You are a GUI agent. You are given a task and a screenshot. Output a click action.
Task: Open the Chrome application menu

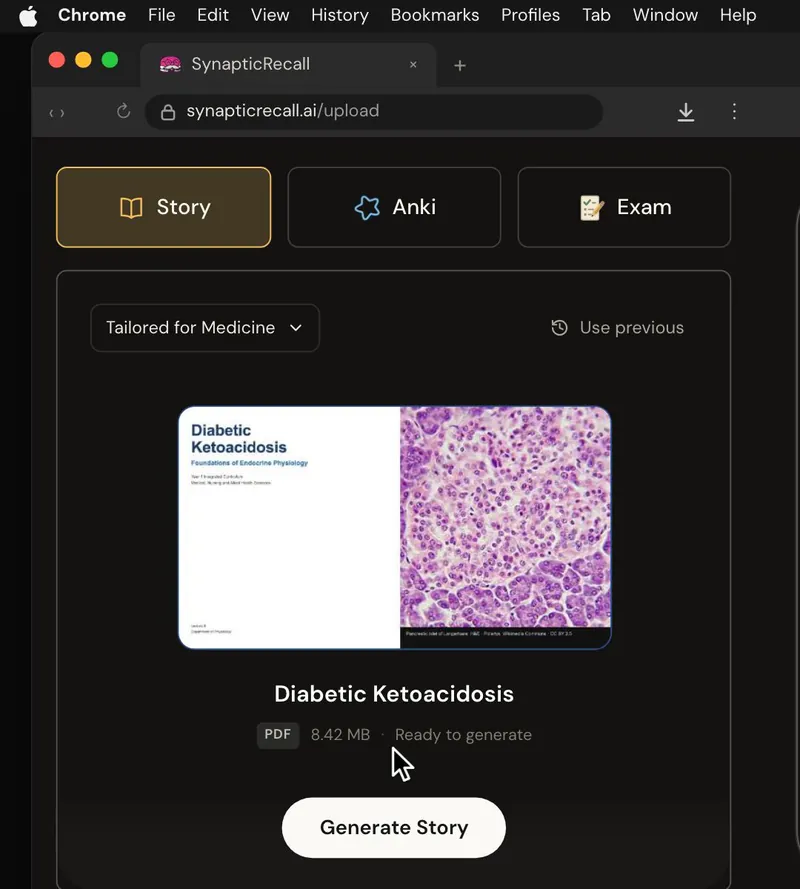pyautogui.click(x=92, y=15)
